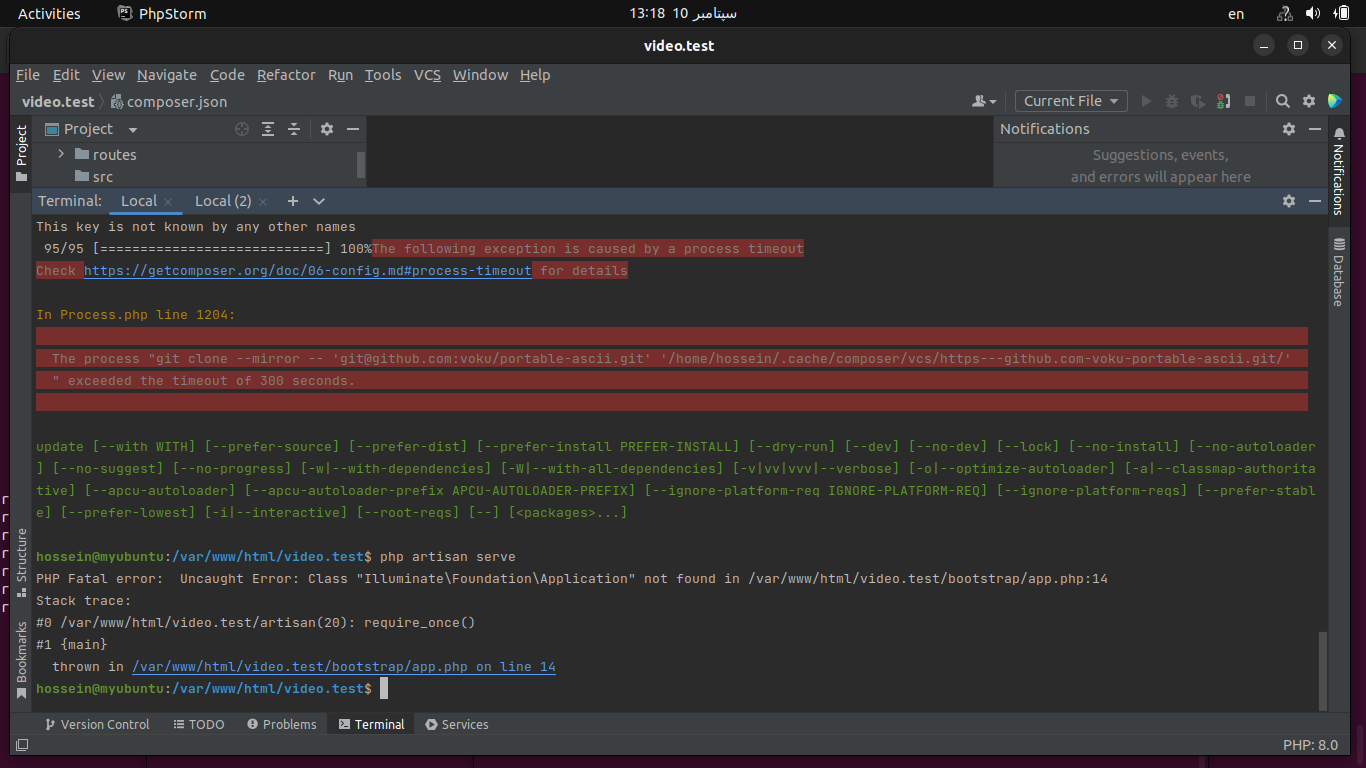This screenshot has height=768, width=1366.
Task: Click tool window quick access icon in status bar
Action: click(x=22, y=746)
